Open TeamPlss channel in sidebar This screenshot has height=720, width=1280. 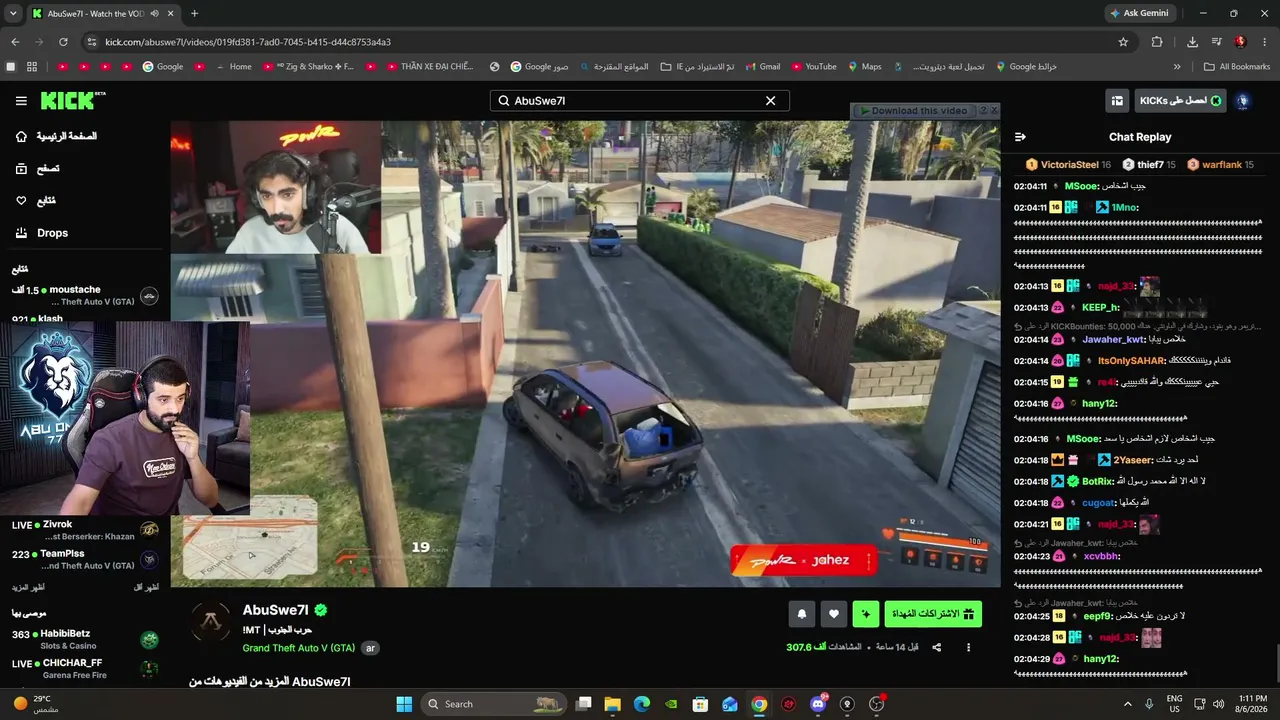pyautogui.click(x=85, y=560)
